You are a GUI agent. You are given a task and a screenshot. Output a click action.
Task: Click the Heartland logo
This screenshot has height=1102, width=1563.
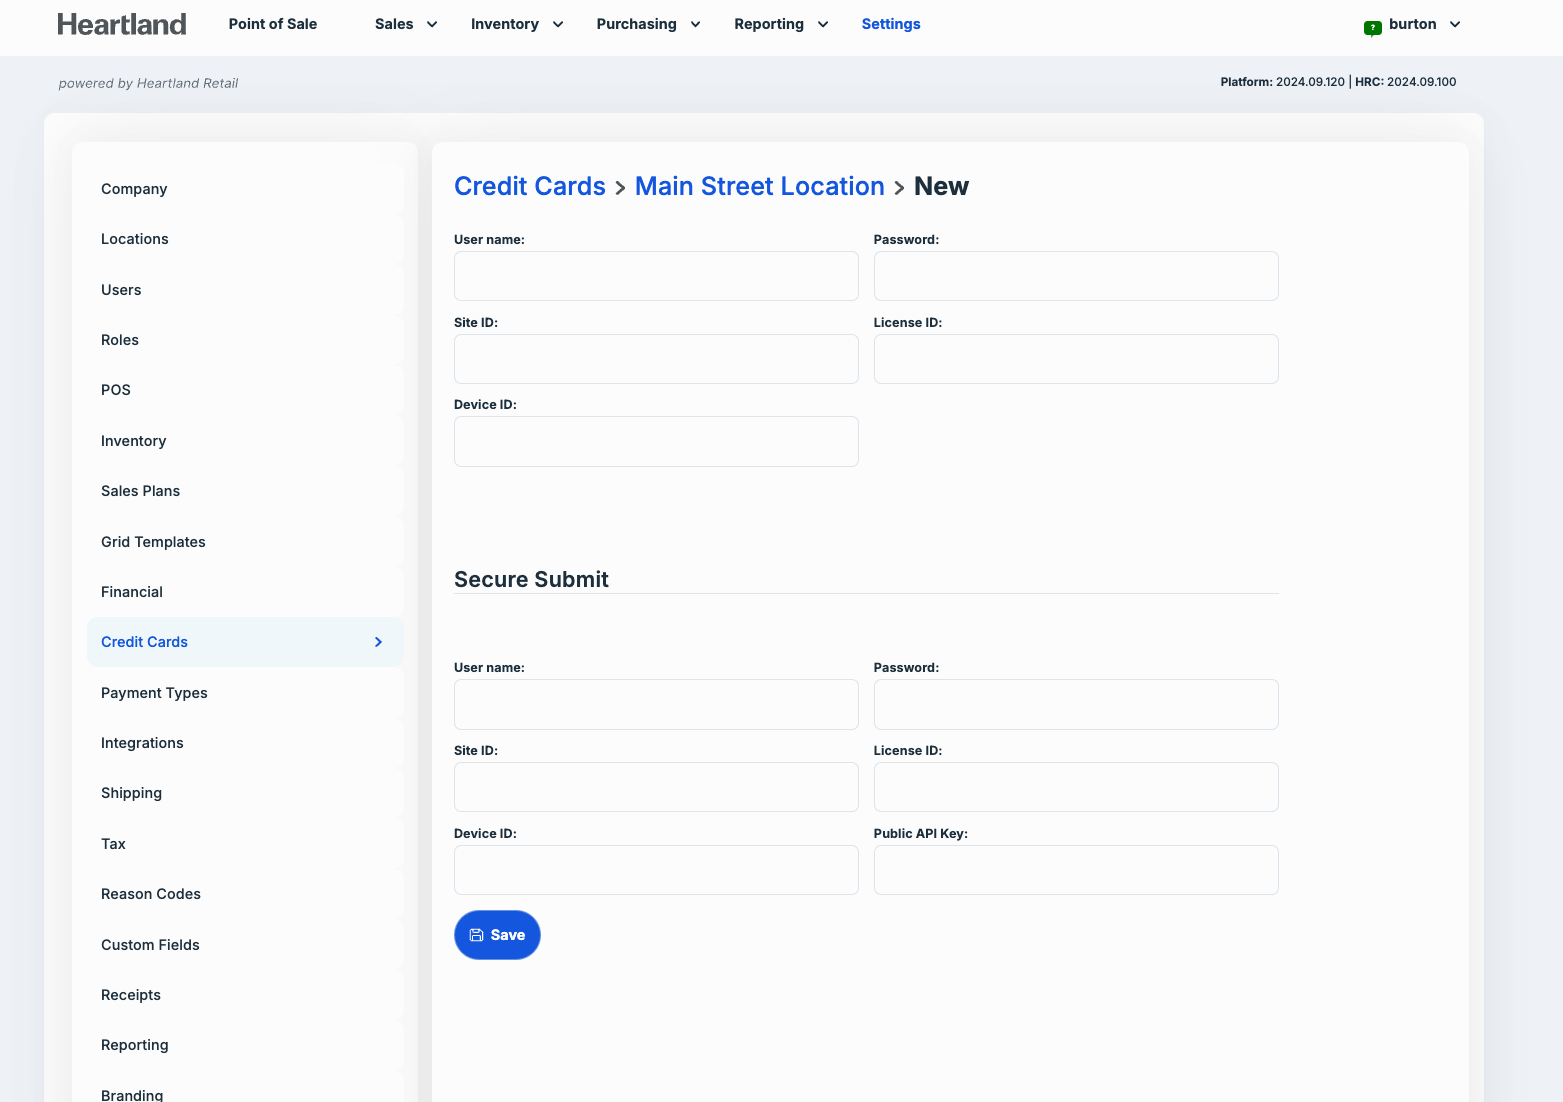pyautogui.click(x=122, y=24)
